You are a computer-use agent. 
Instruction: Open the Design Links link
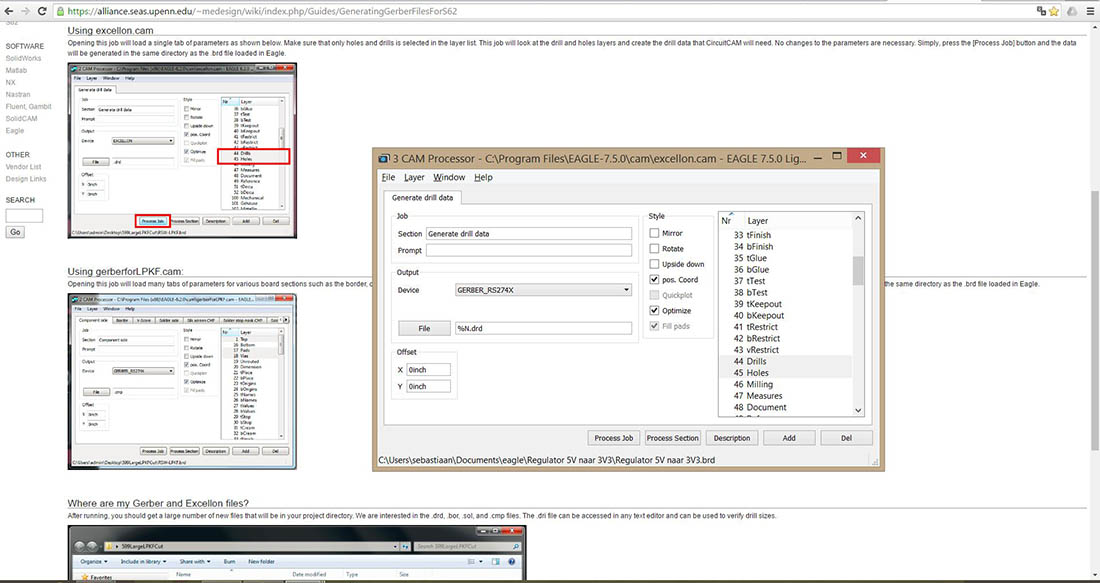click(26, 179)
